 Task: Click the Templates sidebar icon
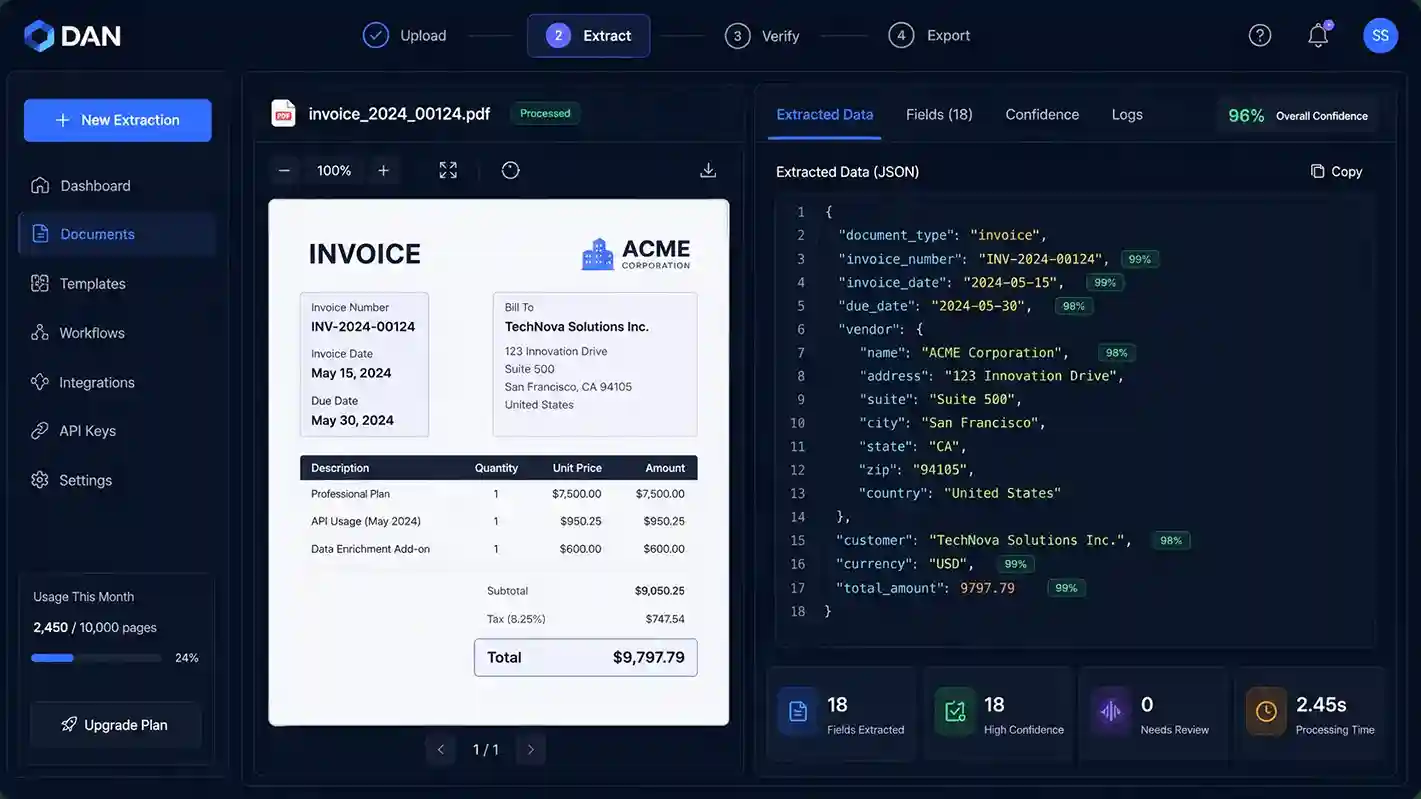click(x=40, y=283)
